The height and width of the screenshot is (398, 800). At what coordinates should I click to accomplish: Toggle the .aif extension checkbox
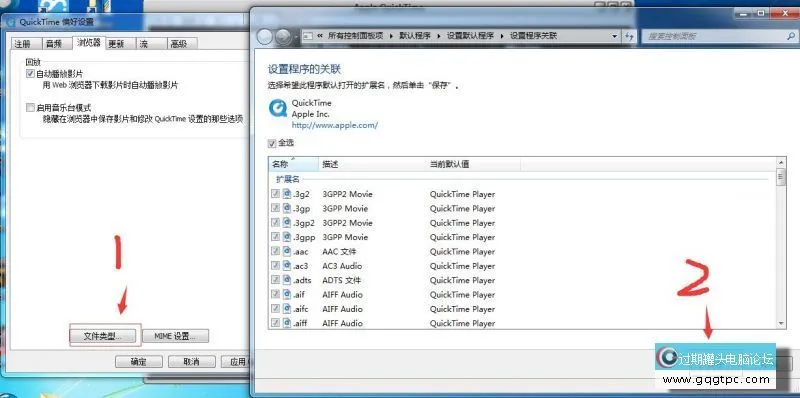(x=275, y=294)
